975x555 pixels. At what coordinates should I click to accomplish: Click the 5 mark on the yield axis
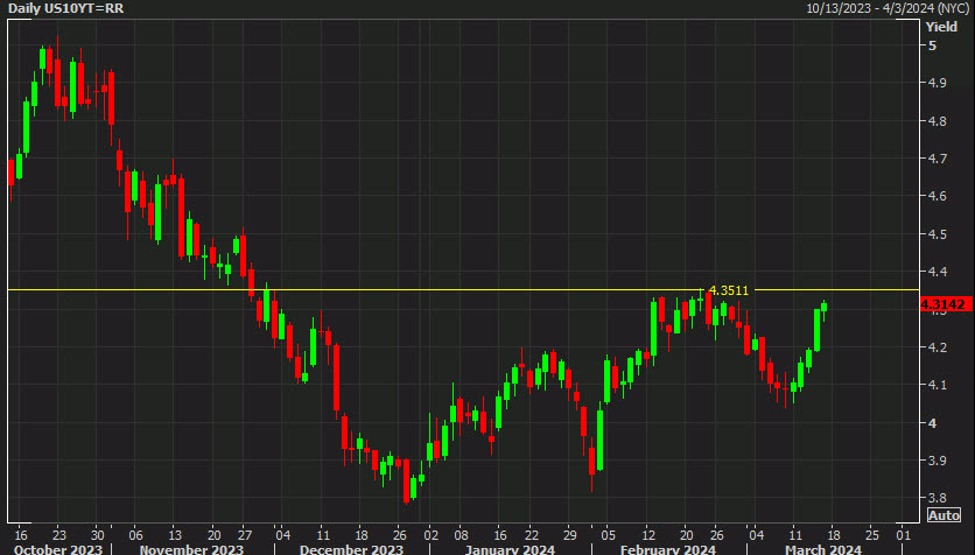pyautogui.click(x=932, y=45)
